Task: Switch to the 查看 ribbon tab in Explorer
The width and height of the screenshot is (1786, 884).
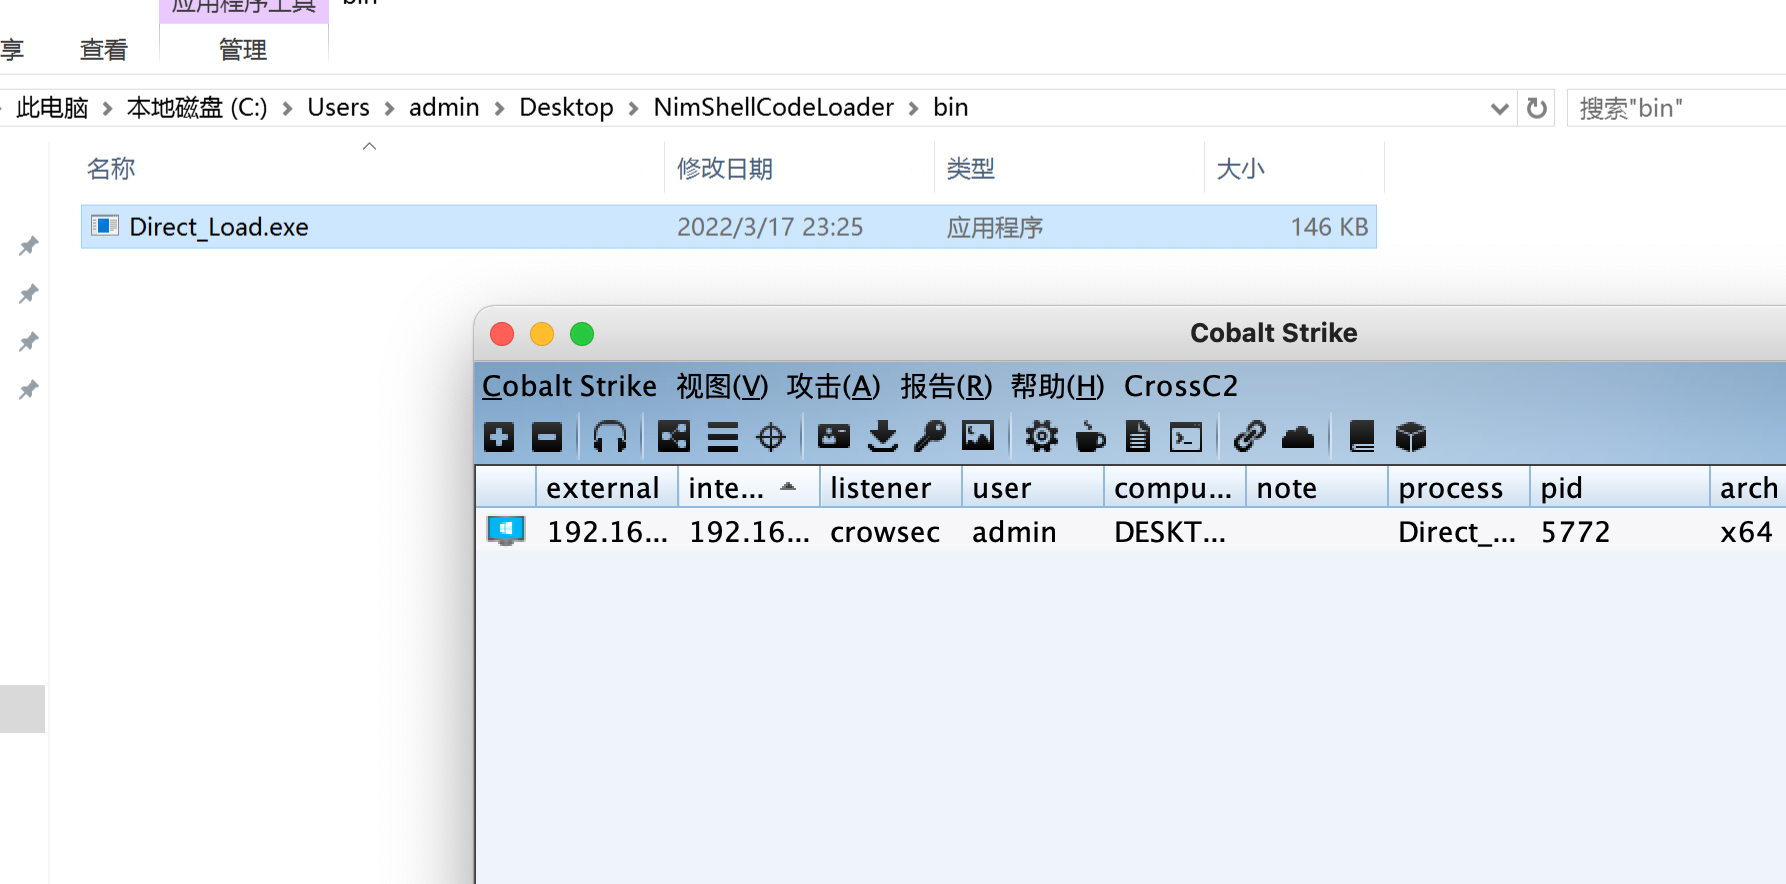Action: coord(104,49)
